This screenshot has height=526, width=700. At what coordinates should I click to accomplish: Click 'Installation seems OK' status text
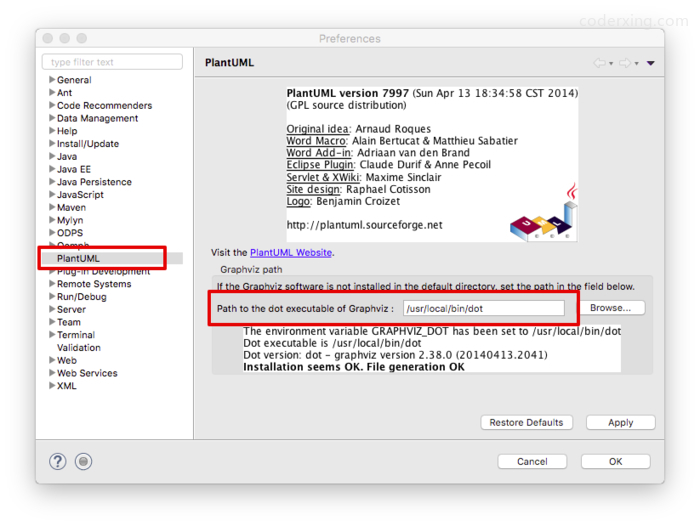tap(354, 367)
